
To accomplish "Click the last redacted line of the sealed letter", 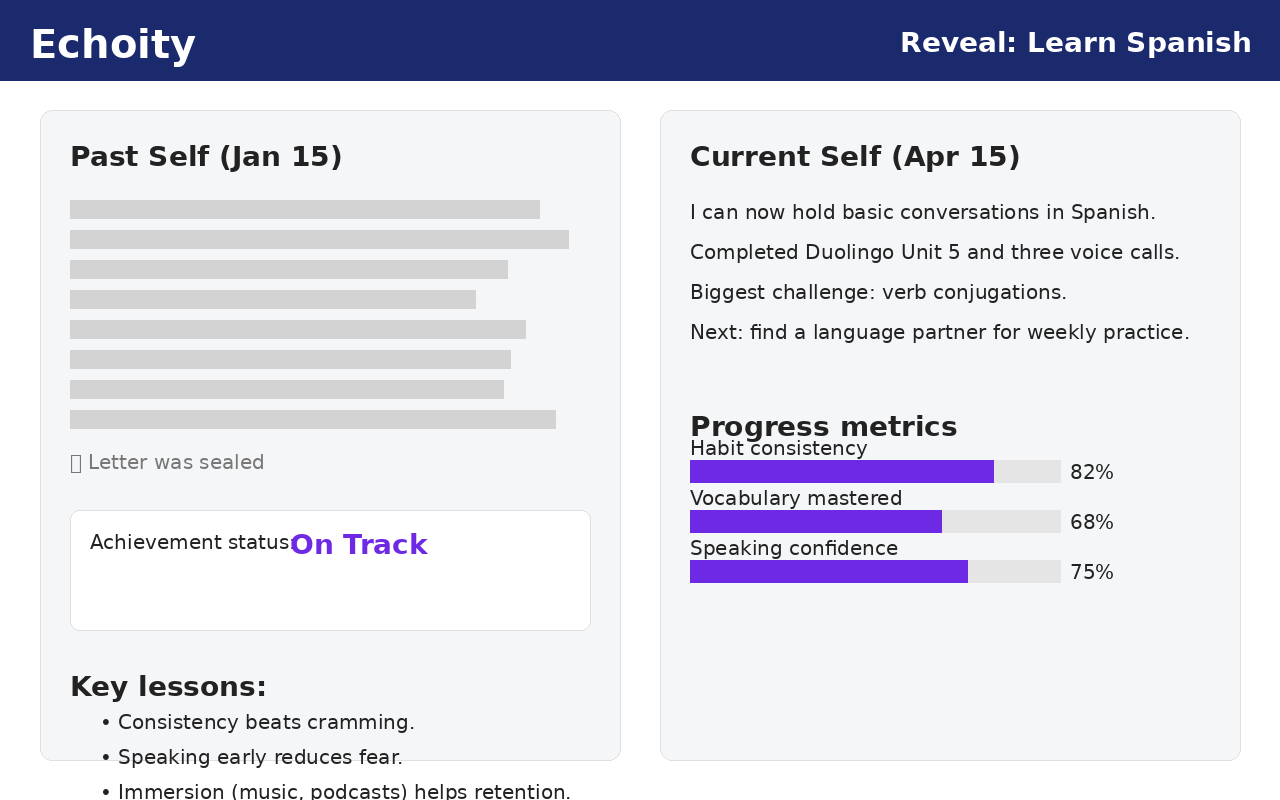I will pyautogui.click(x=313, y=420).
